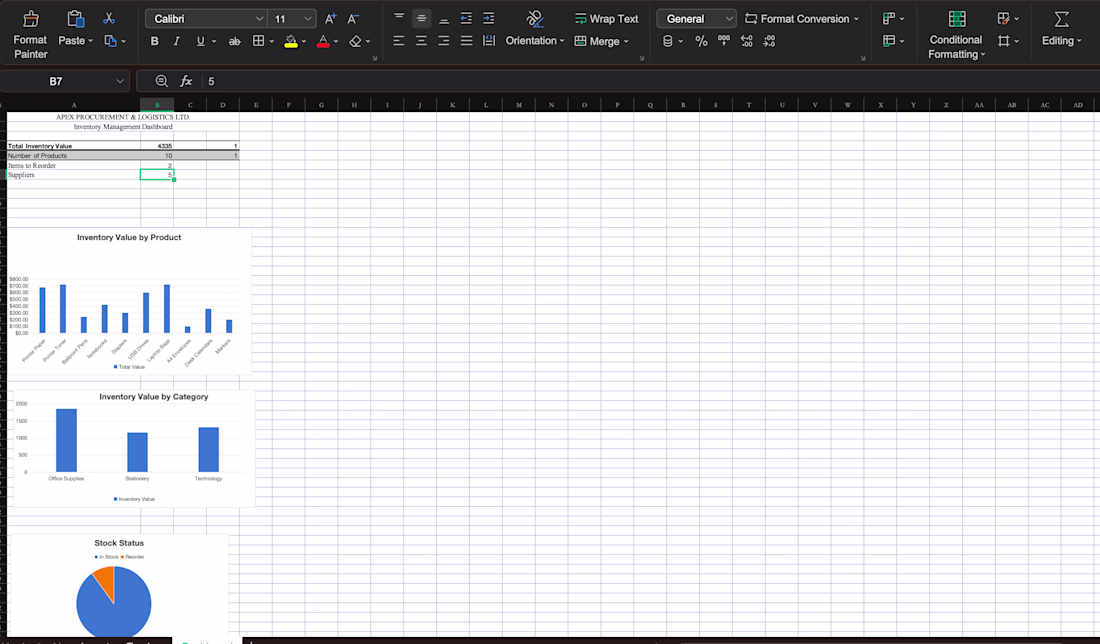This screenshot has height=644, width=1100.
Task: Select column header B
Action: (x=157, y=105)
